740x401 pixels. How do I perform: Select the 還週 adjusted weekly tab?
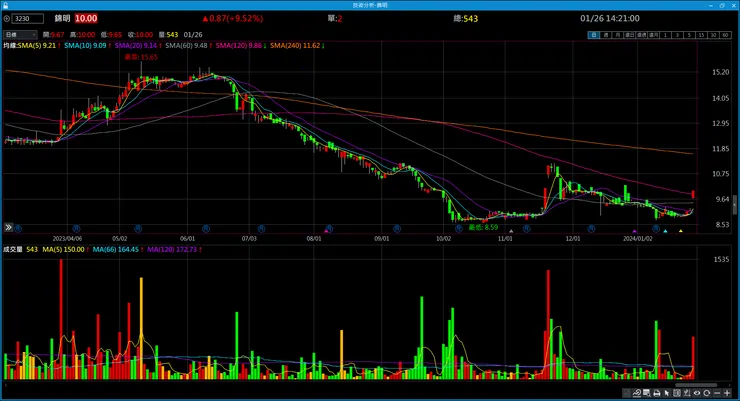pos(641,35)
